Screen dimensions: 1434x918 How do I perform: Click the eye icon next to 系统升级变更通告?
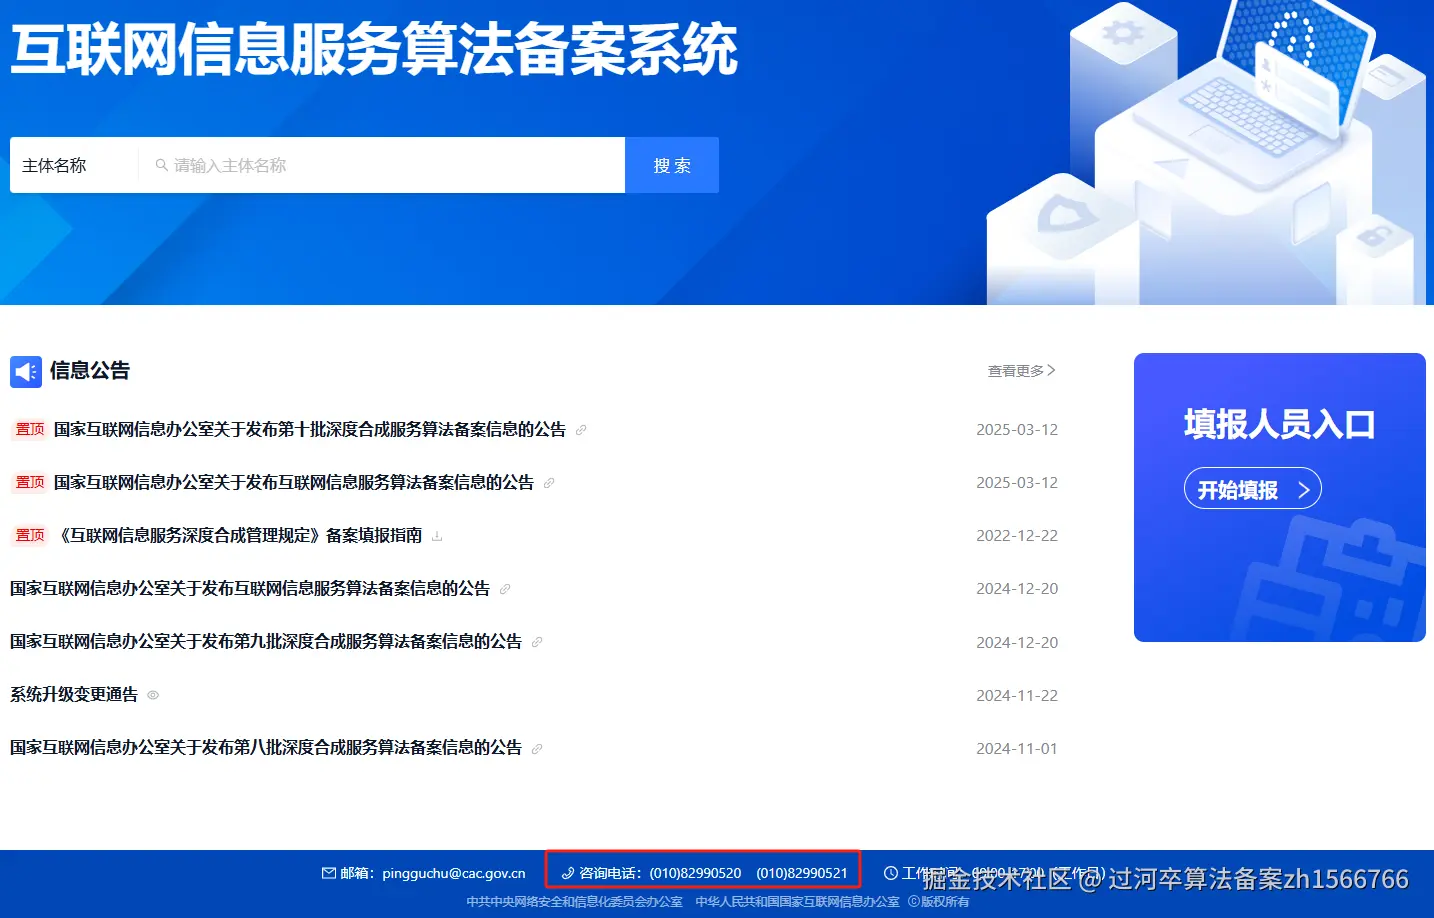[152, 695]
